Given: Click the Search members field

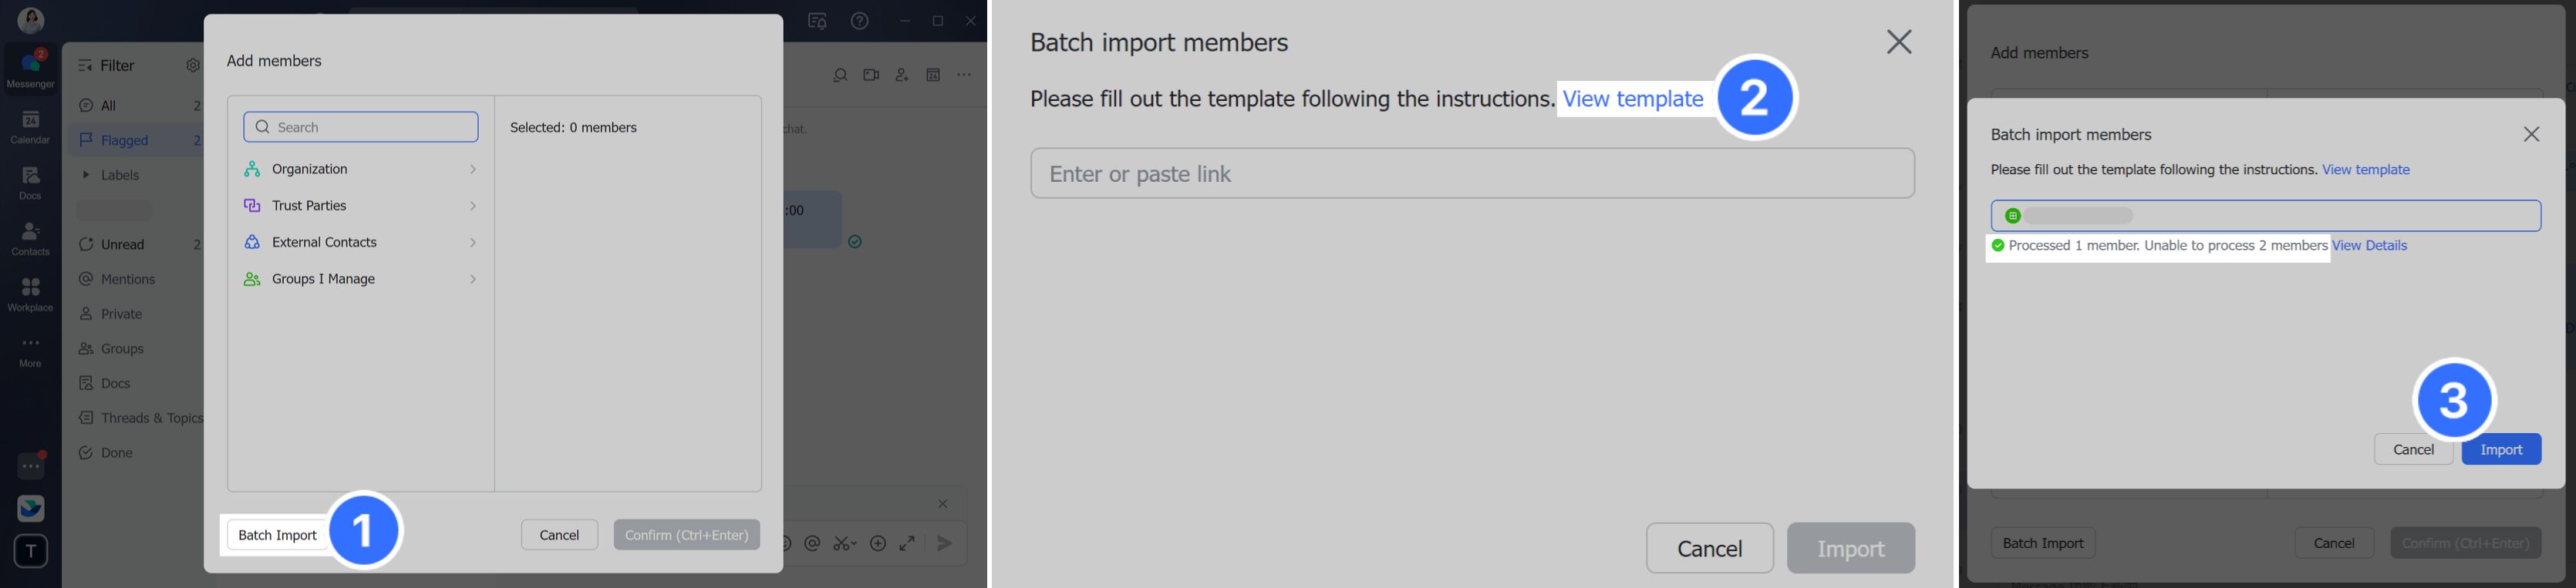Looking at the screenshot, I should point(361,127).
